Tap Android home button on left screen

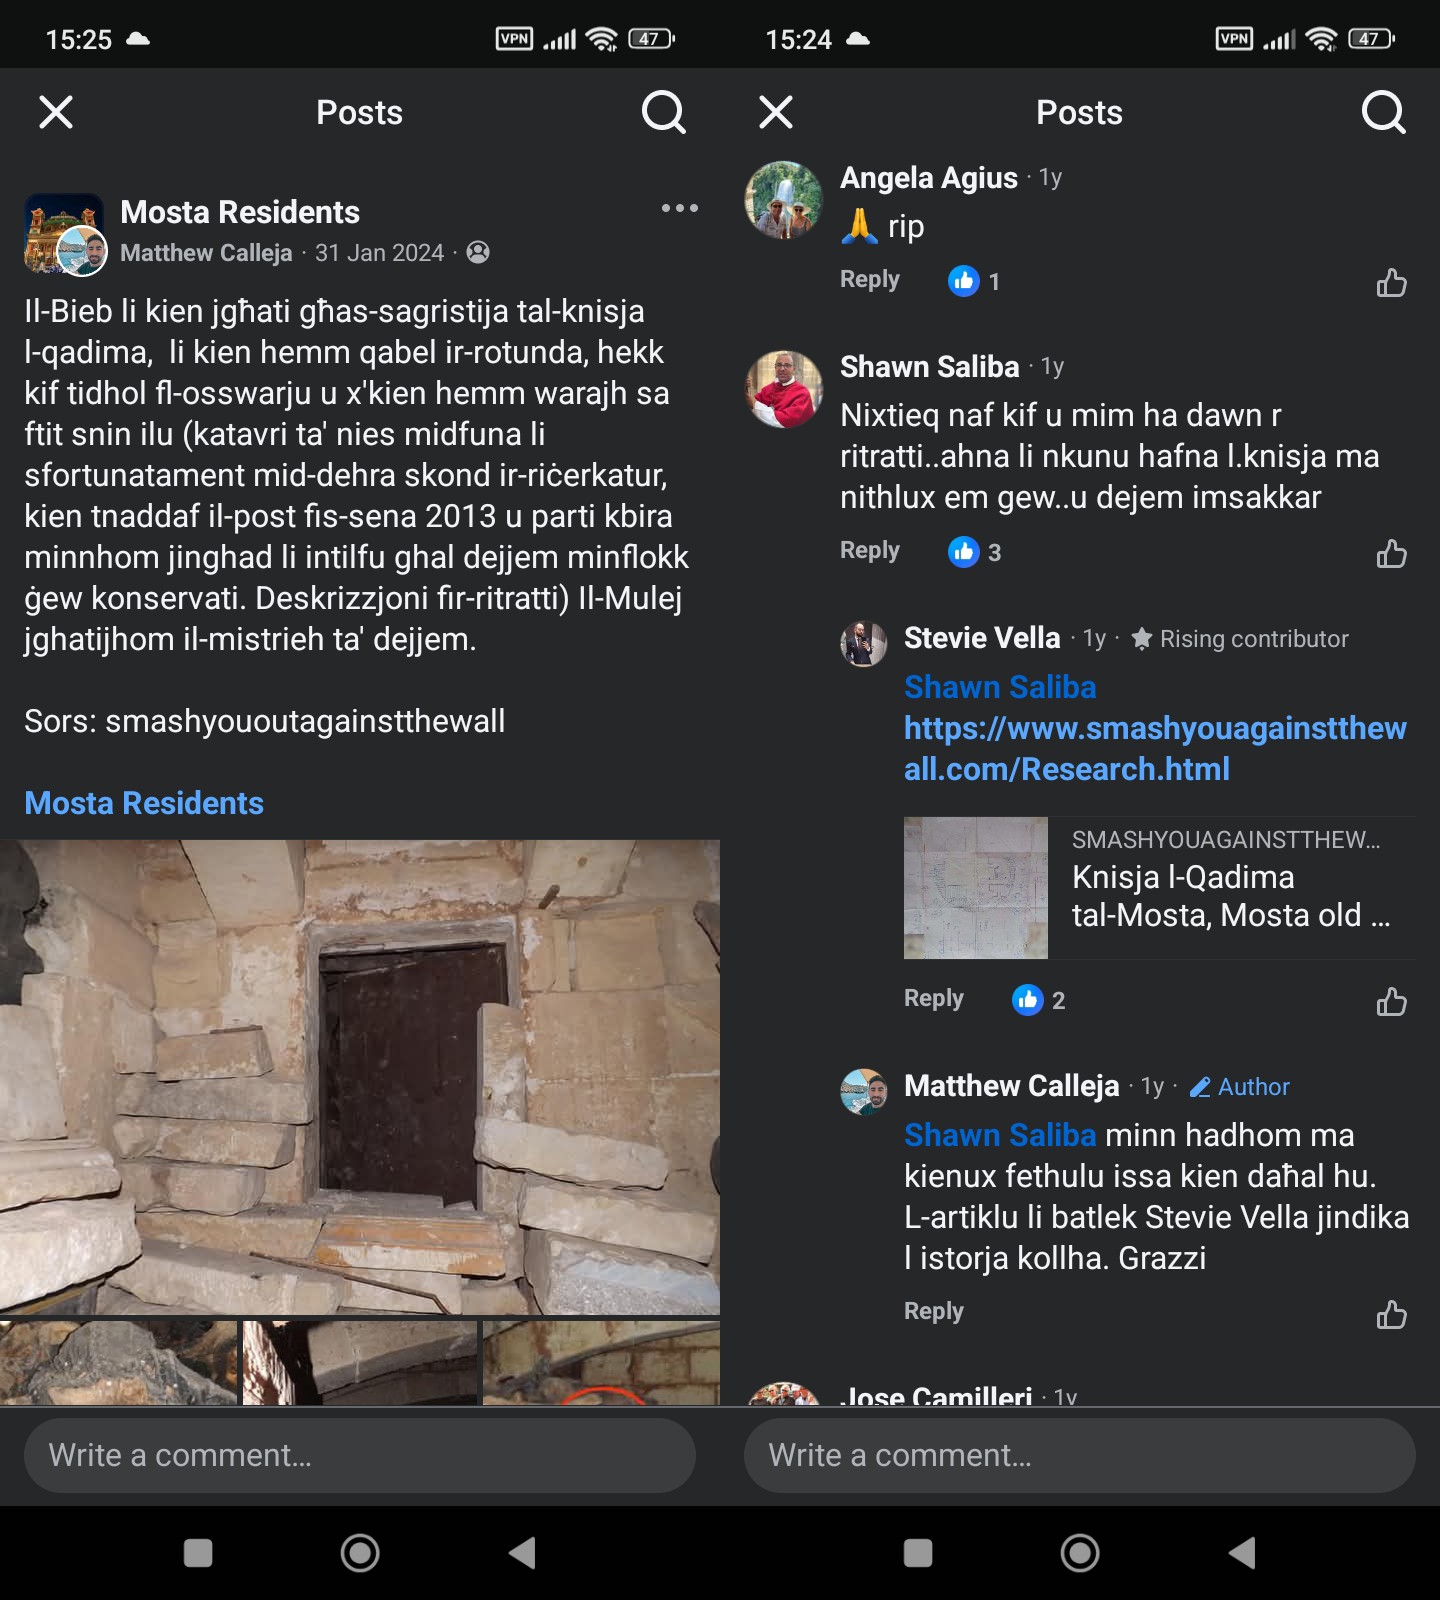point(360,1553)
